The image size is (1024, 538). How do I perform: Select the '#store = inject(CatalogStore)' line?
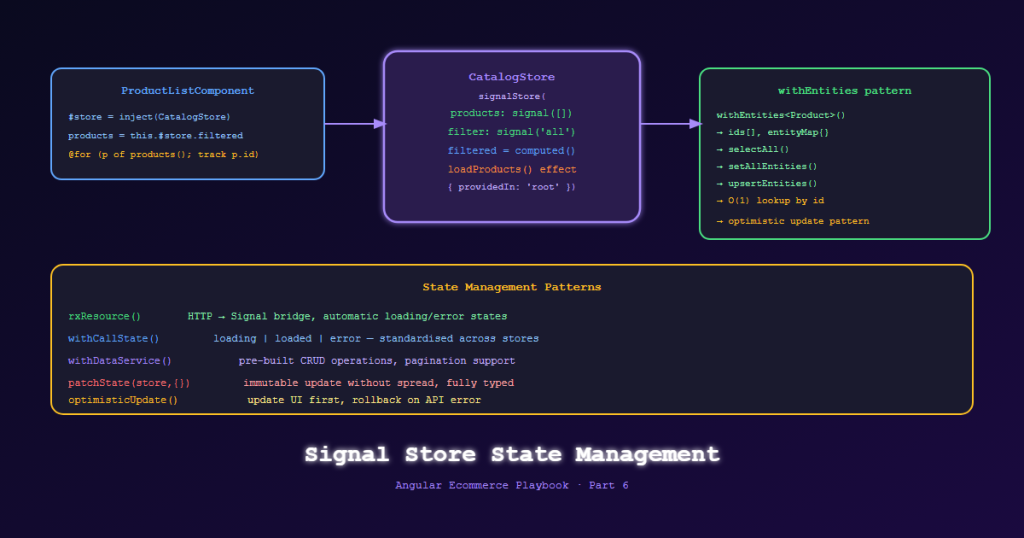pos(149,117)
